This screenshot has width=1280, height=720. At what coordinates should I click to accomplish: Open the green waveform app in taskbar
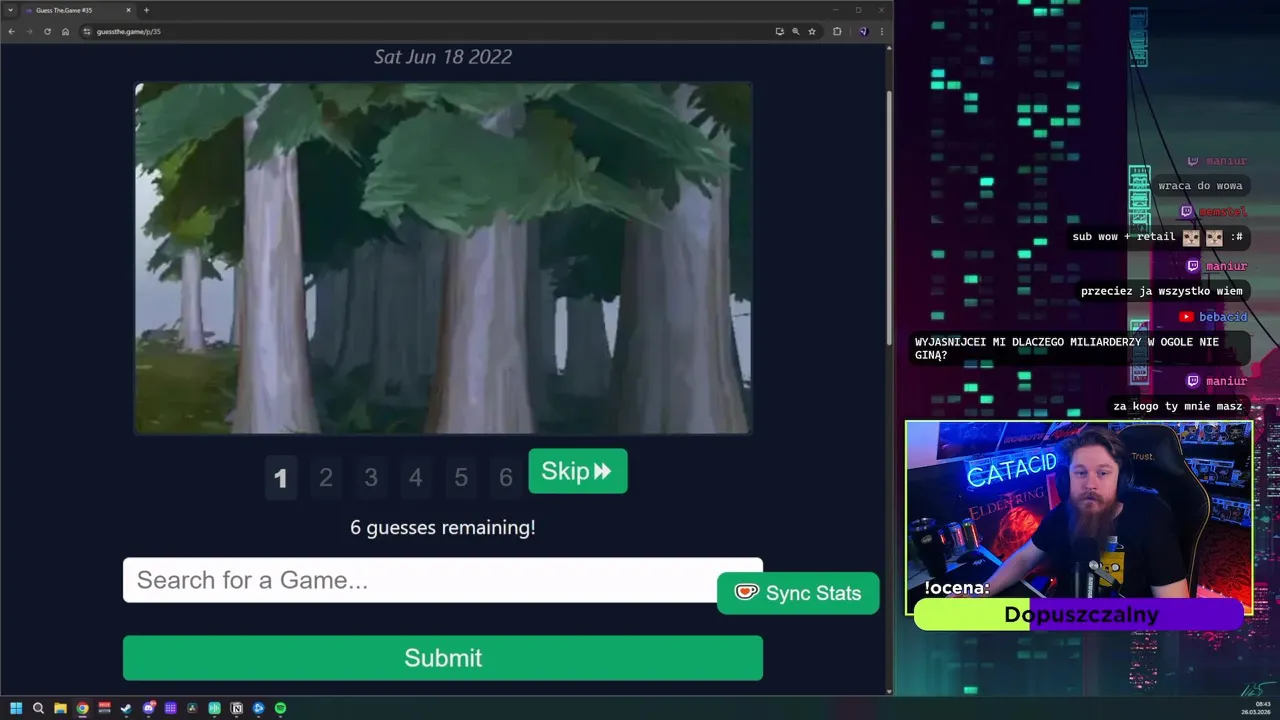click(214, 708)
